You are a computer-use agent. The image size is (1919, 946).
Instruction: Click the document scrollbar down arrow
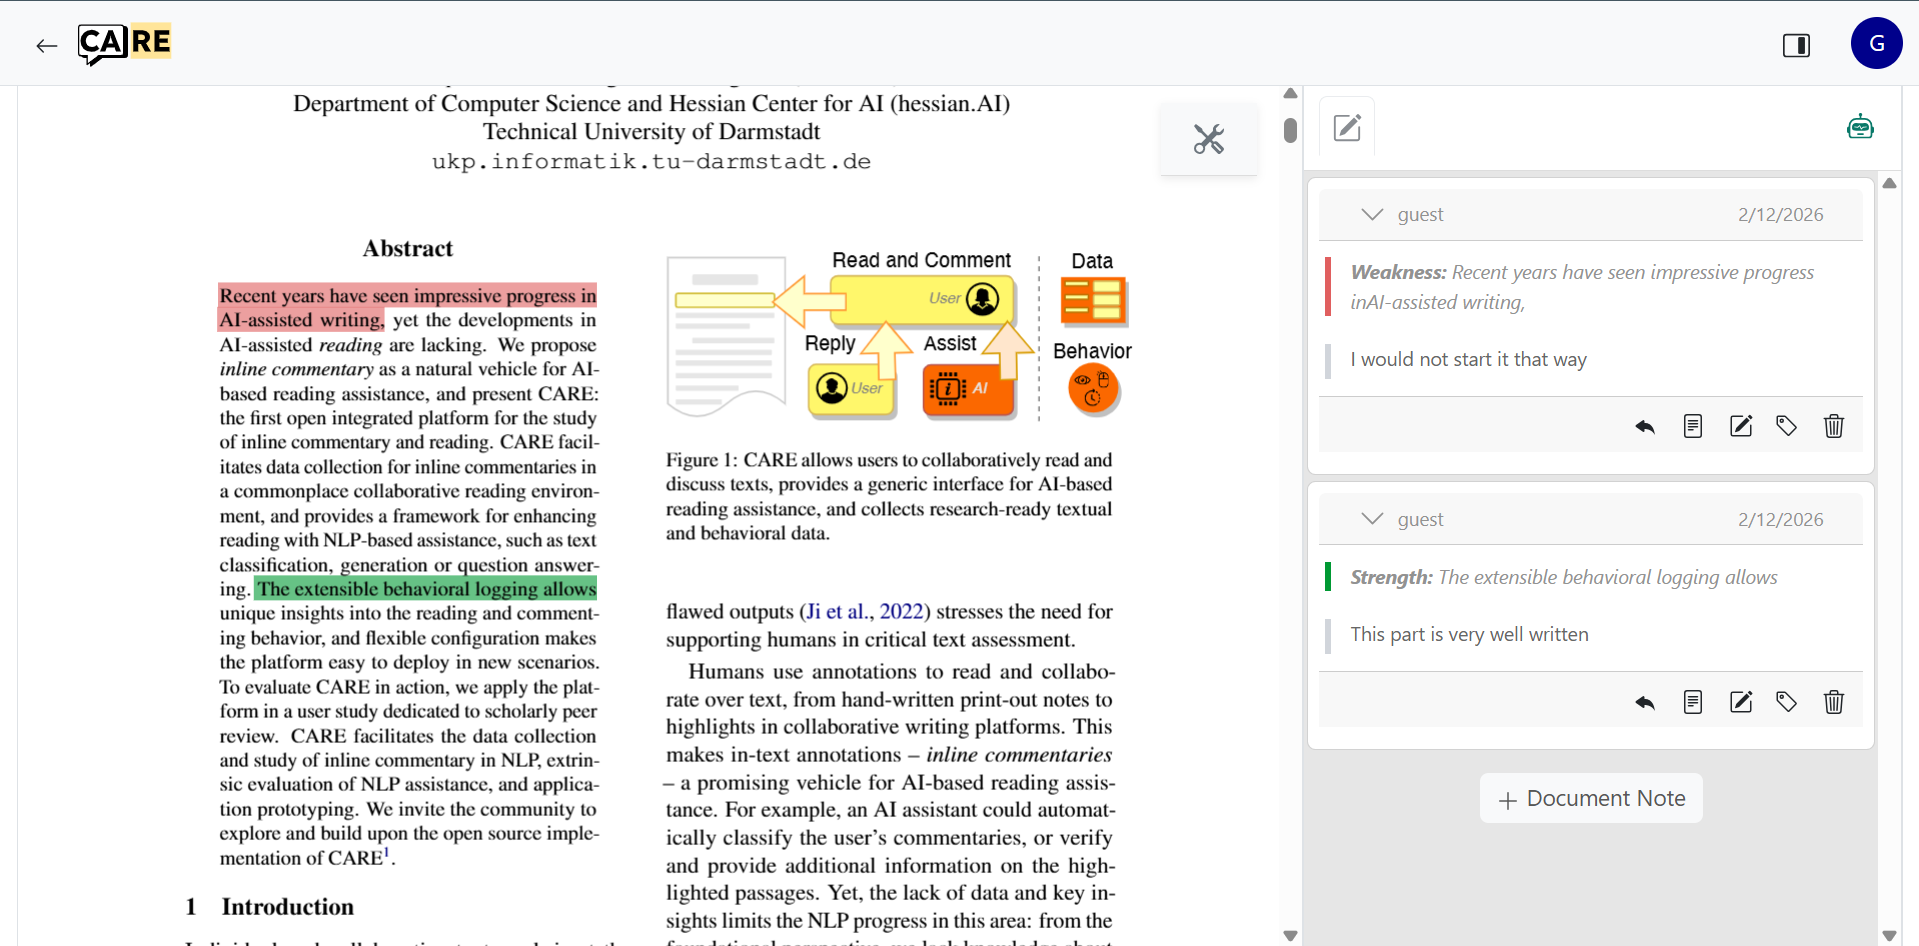coord(1290,936)
